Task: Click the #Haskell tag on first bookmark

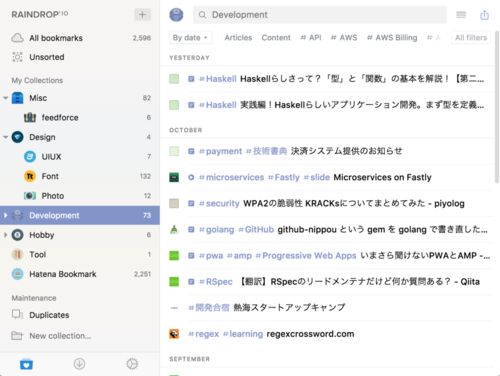Action: click(x=218, y=79)
